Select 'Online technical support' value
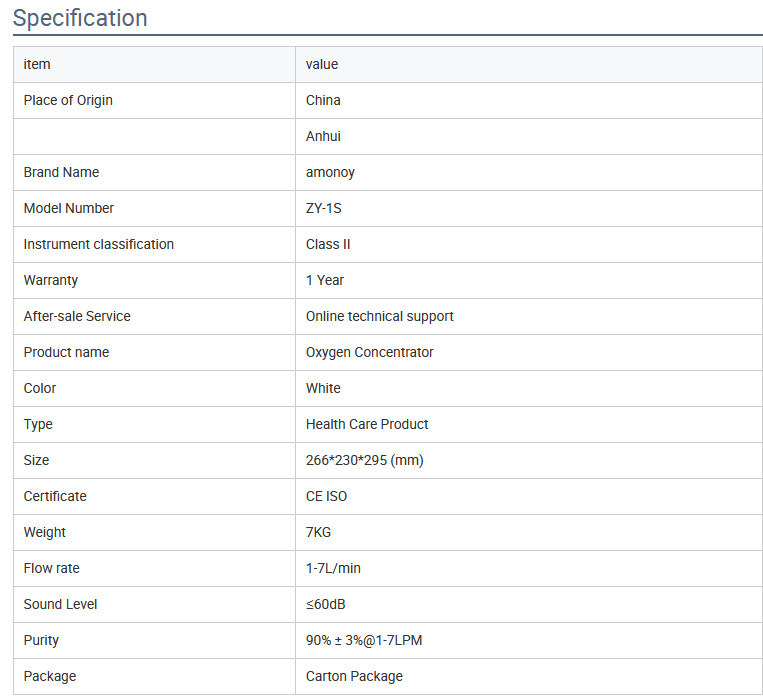This screenshot has width=763, height=696. click(379, 316)
